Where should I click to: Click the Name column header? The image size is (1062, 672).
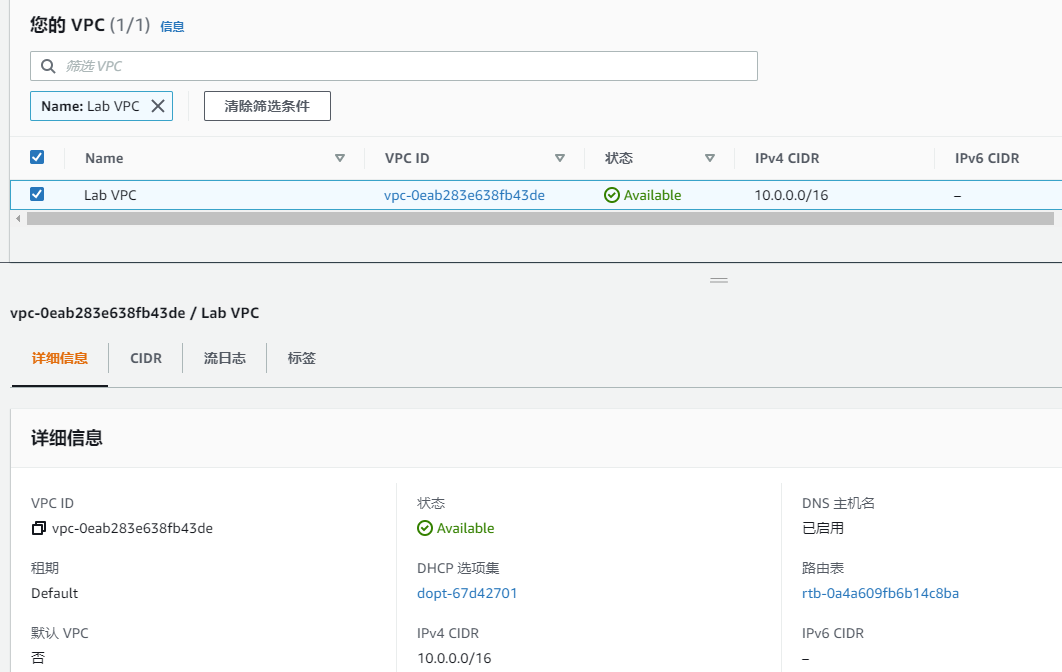coord(104,158)
